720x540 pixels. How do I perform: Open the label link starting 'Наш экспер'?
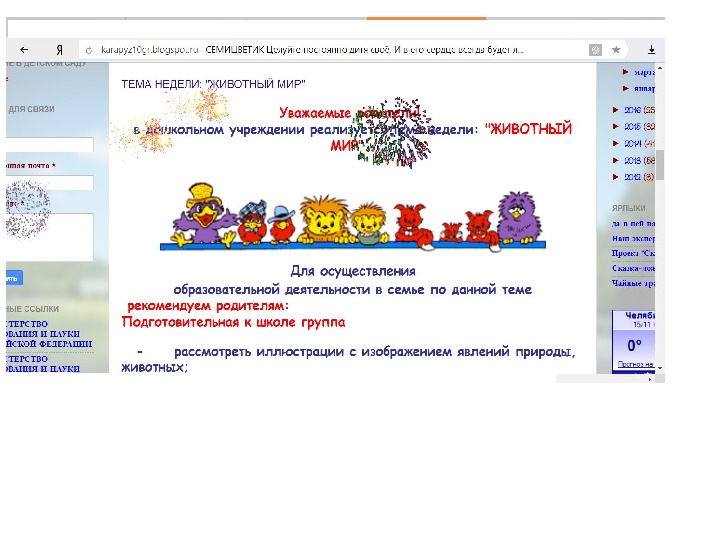point(633,238)
